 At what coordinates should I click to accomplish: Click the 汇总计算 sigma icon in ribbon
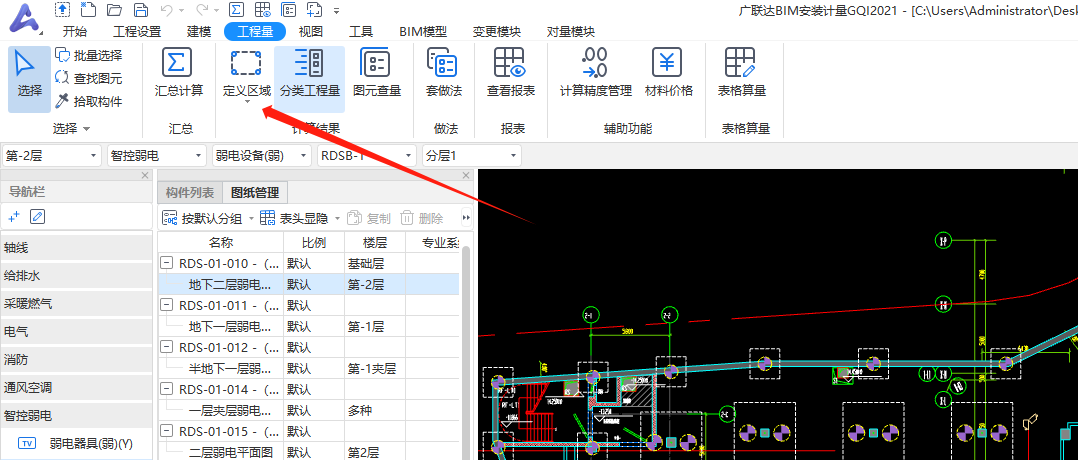click(x=177, y=63)
